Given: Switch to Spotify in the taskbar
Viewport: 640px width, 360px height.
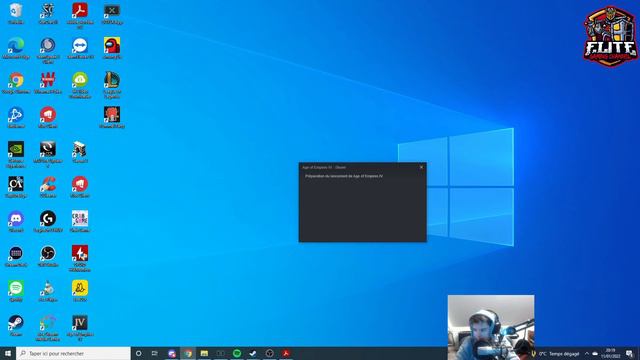Looking at the screenshot, I should 237,353.
